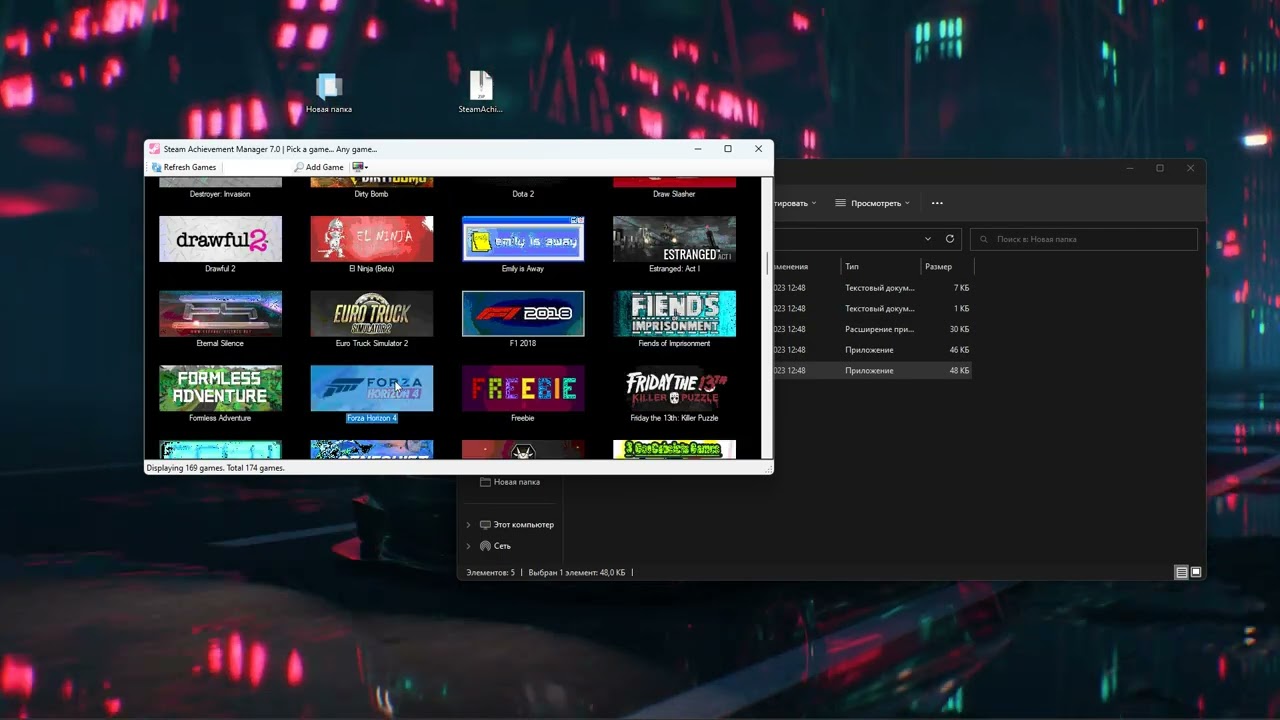Open the game filter dropdown next to Add Game
The height and width of the screenshot is (720, 1280).
pos(360,167)
